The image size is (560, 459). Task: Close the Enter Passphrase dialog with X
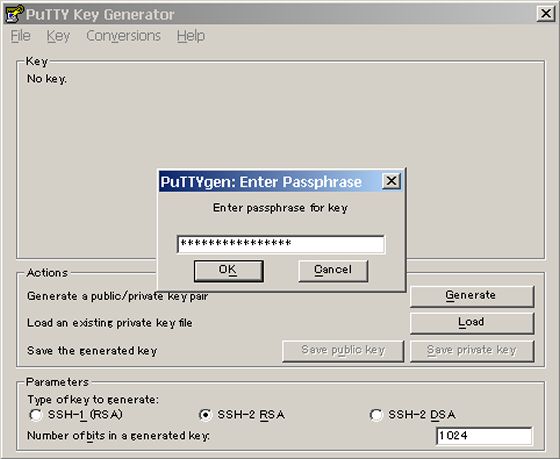point(391,181)
